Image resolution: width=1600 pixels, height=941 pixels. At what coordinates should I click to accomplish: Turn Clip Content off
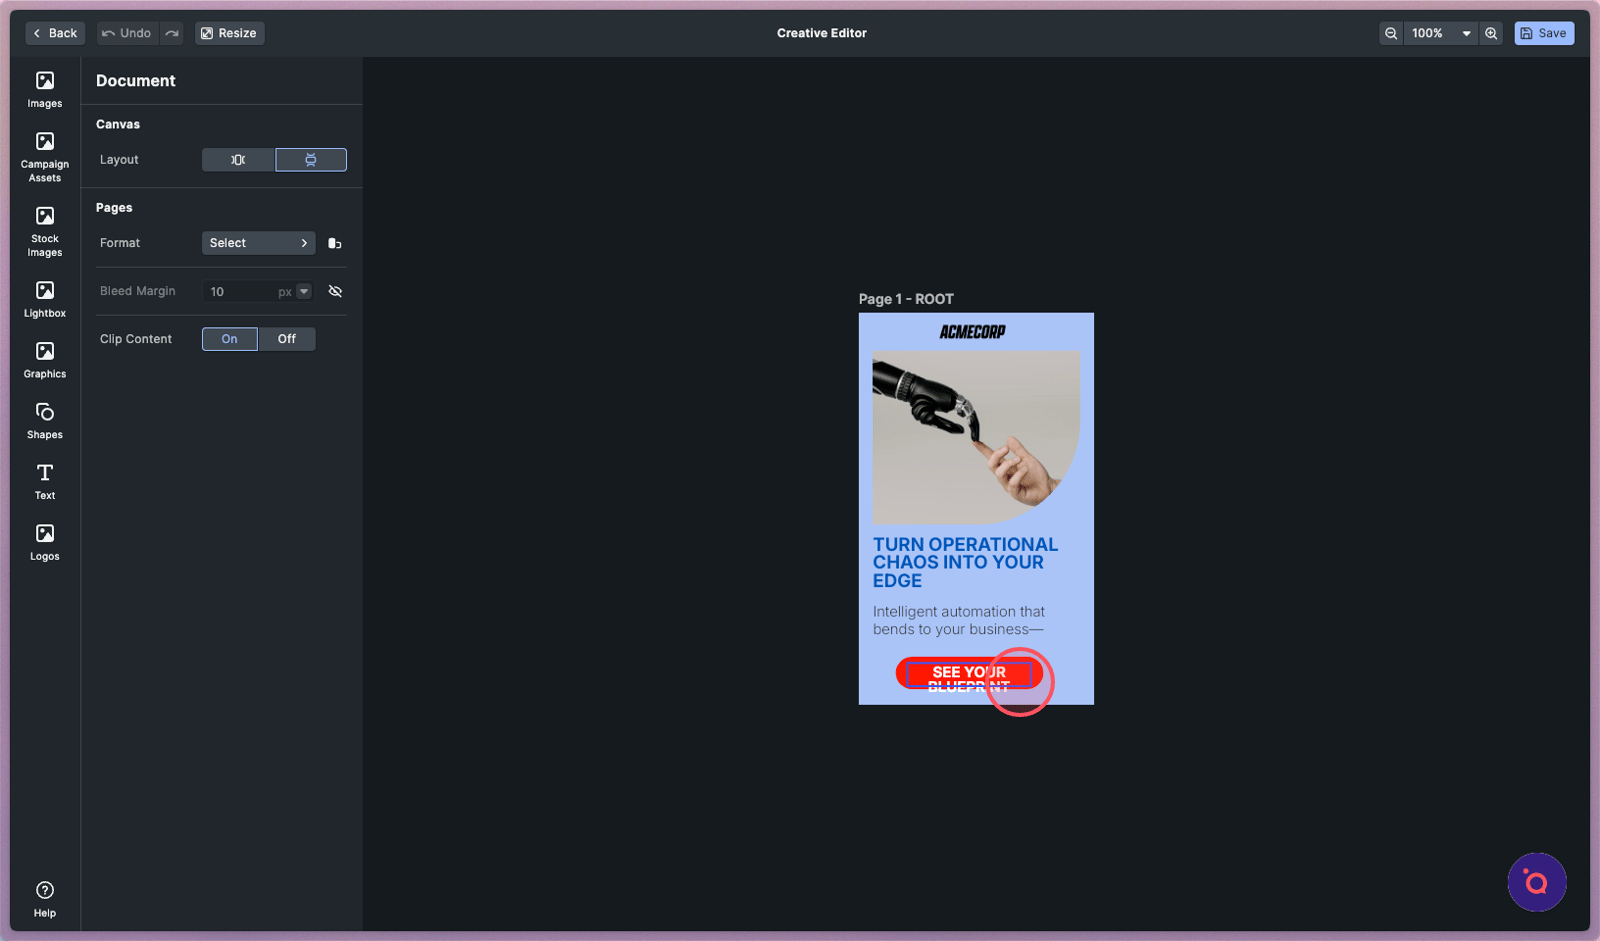(x=286, y=339)
